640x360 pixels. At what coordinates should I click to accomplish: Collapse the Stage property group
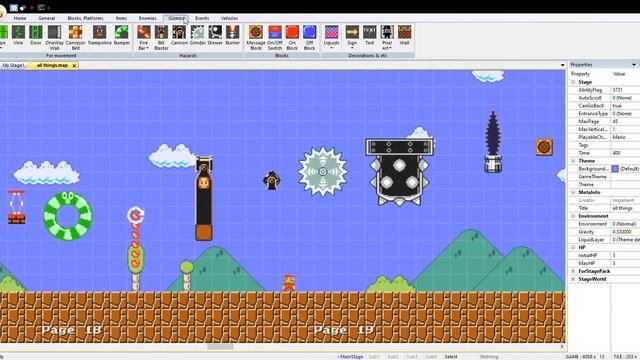573,82
